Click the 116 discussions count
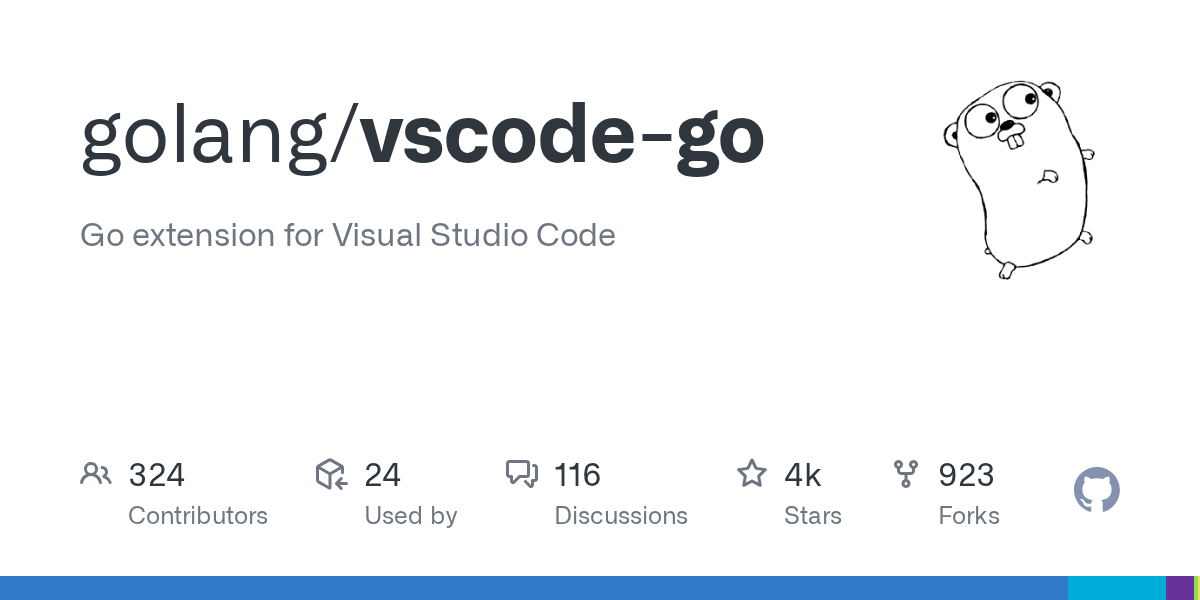 coord(578,474)
